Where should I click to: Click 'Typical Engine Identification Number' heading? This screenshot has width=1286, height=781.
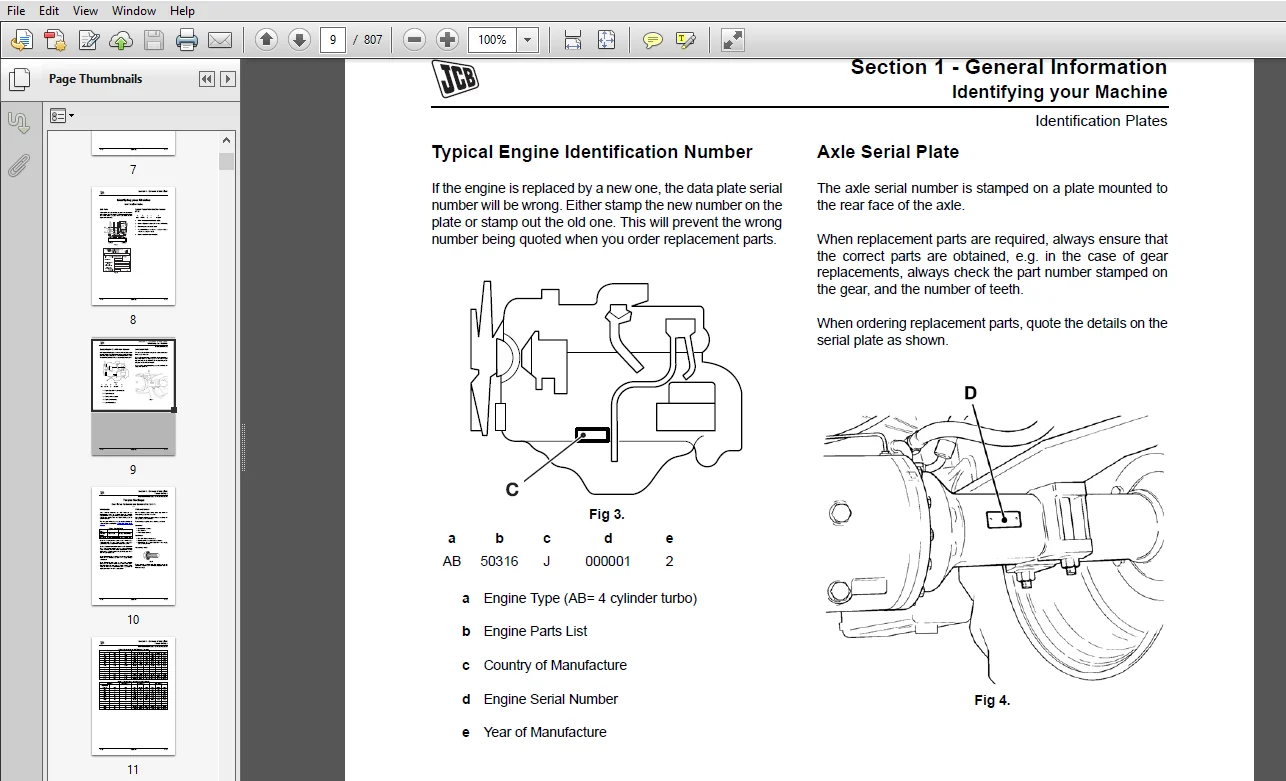tap(592, 152)
